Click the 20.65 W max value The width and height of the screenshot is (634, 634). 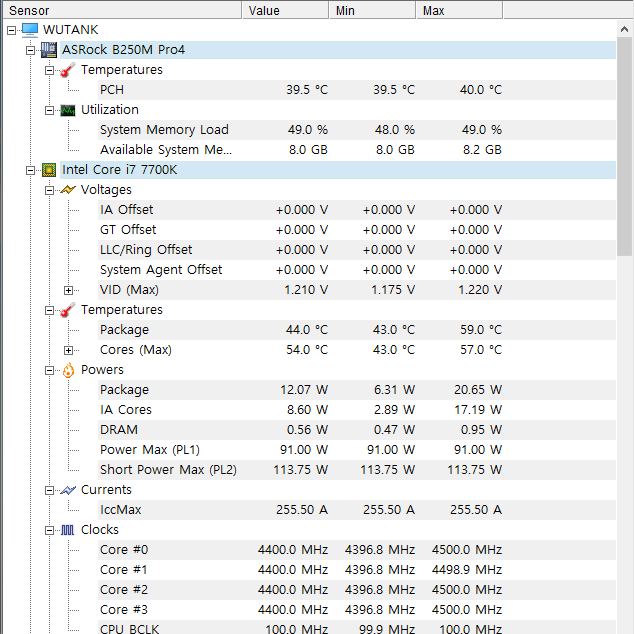click(x=478, y=390)
